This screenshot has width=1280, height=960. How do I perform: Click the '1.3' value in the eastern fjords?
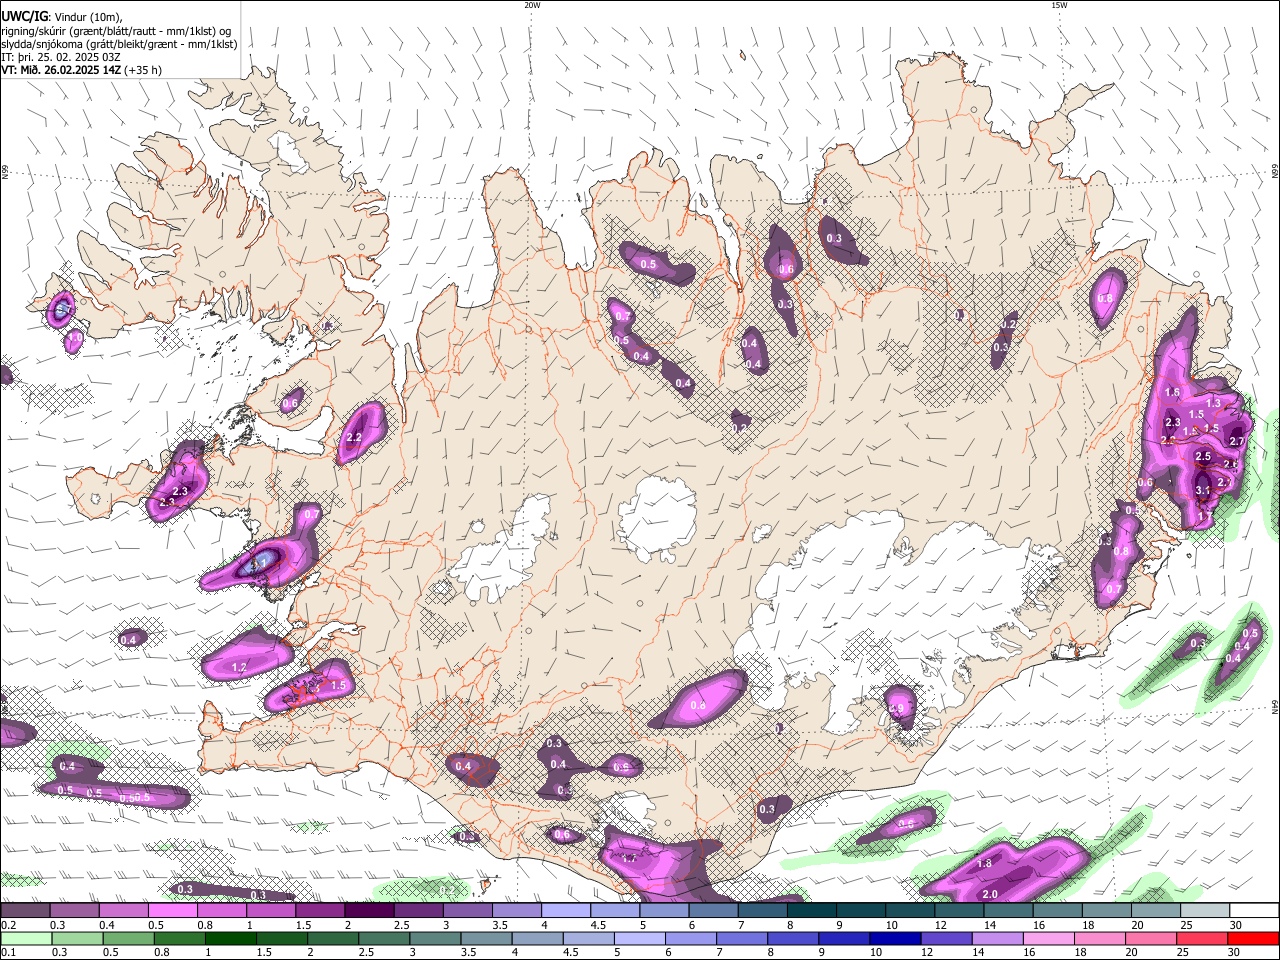(1214, 403)
